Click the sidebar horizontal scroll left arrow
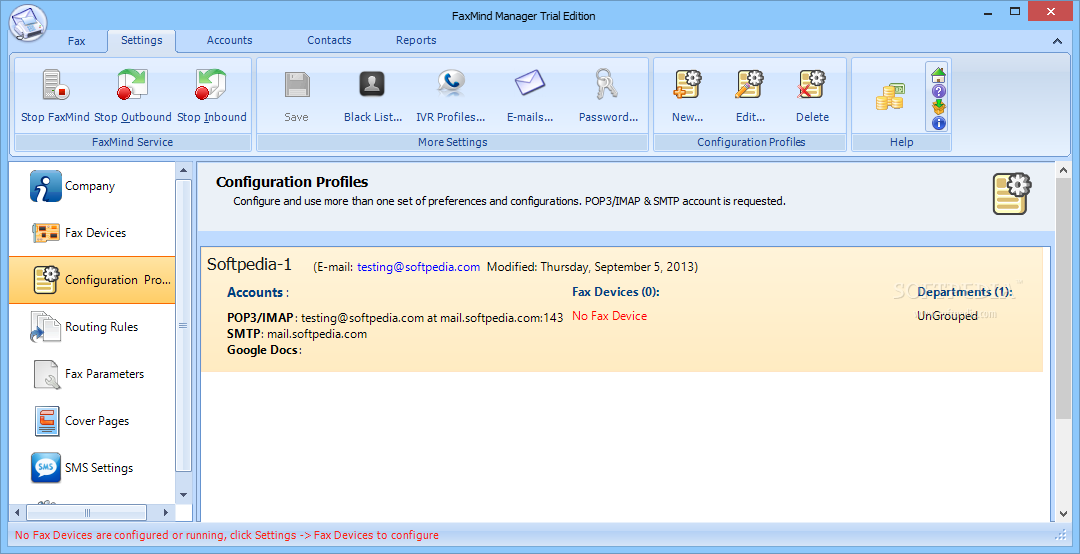This screenshot has height=554, width=1080. [17, 513]
